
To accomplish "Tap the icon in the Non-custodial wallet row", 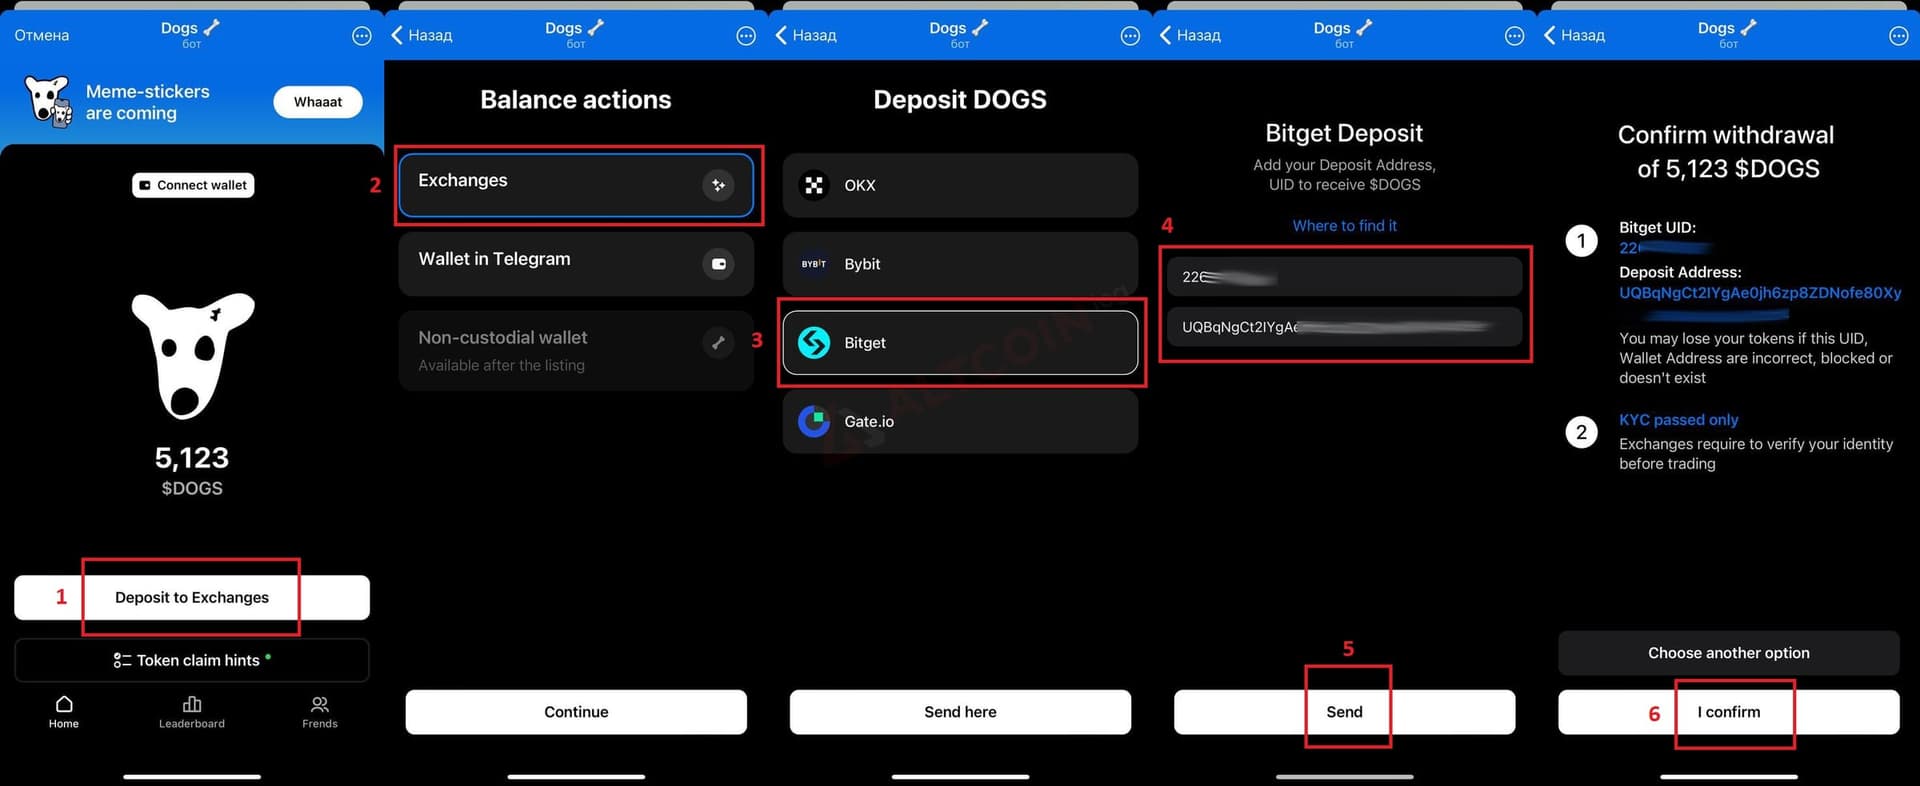I will click(718, 342).
